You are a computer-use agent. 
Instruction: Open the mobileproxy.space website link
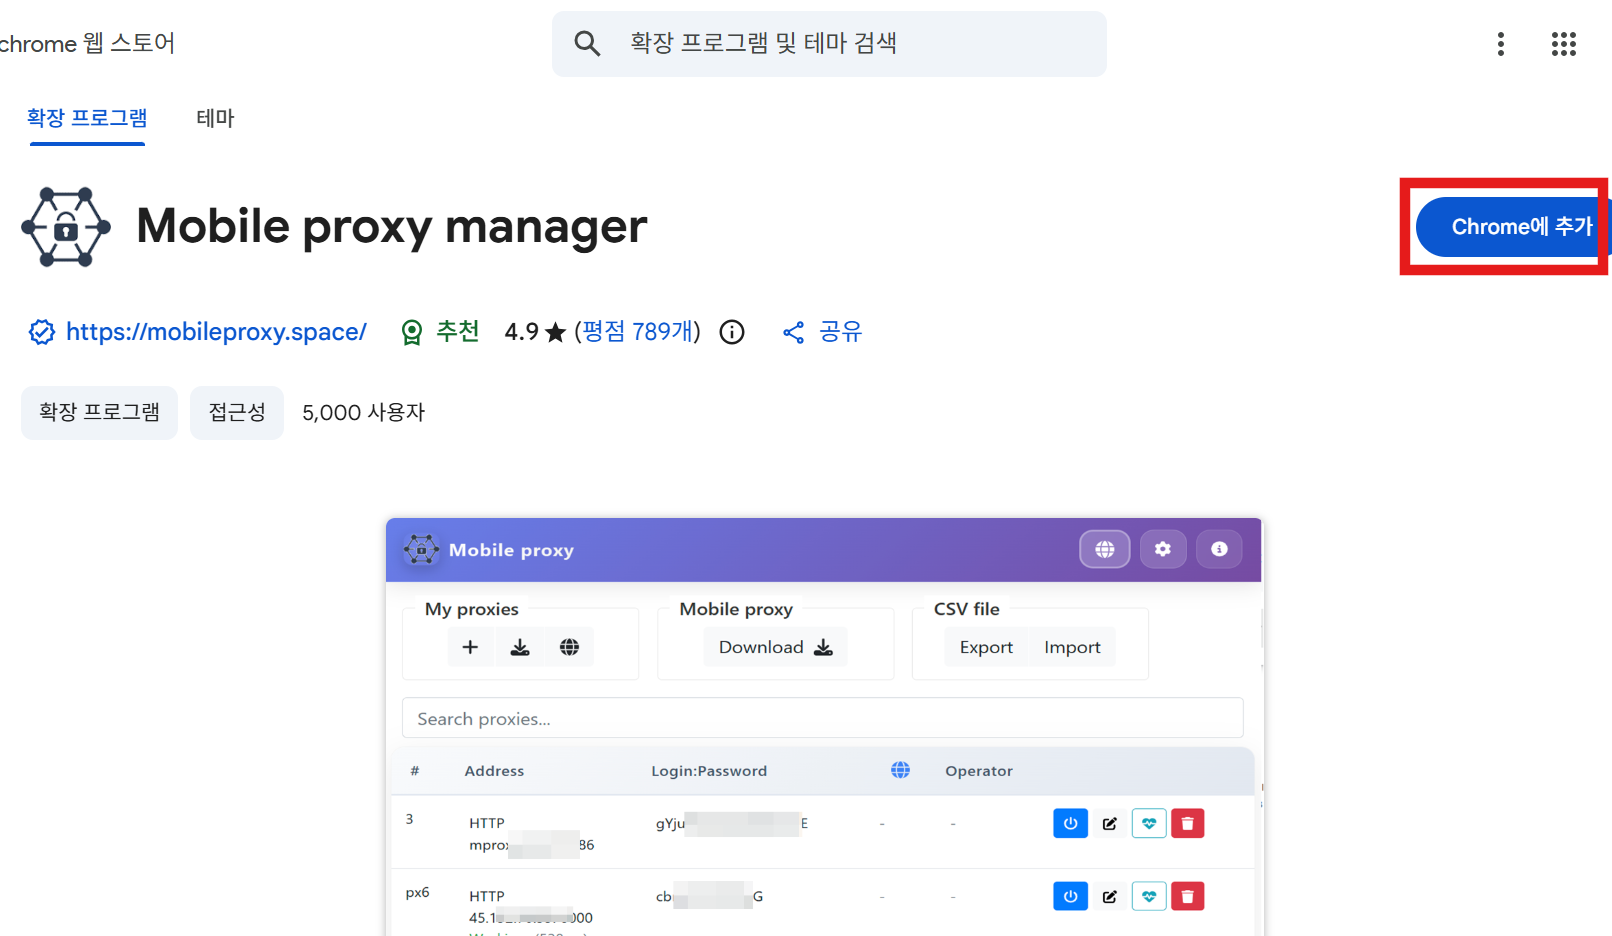click(216, 332)
